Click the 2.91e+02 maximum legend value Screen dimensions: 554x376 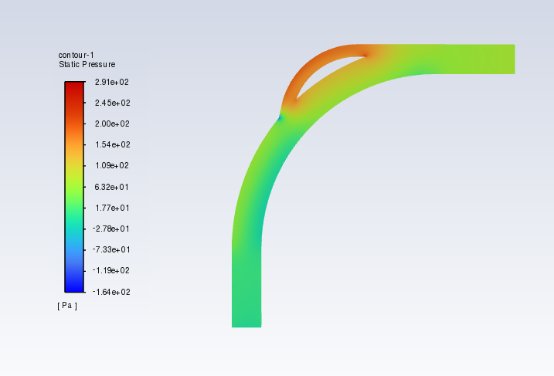[x=112, y=82]
